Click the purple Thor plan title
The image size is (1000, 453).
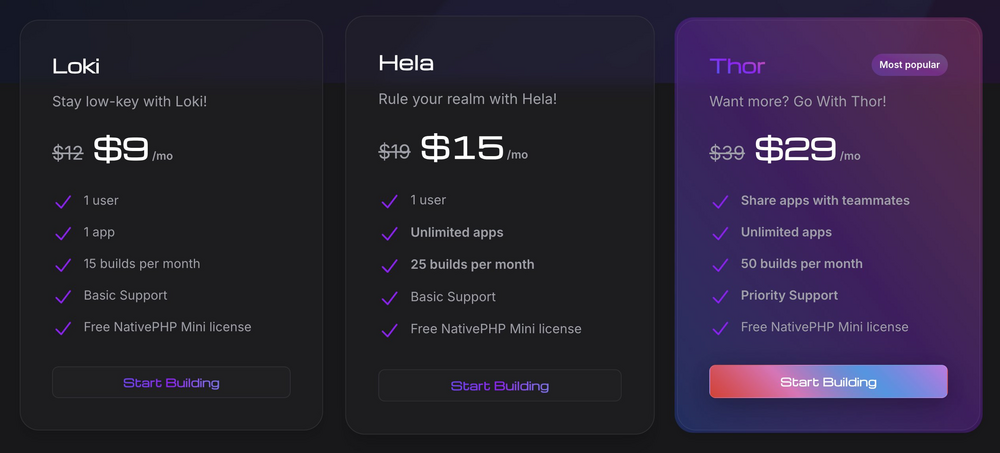(737, 66)
